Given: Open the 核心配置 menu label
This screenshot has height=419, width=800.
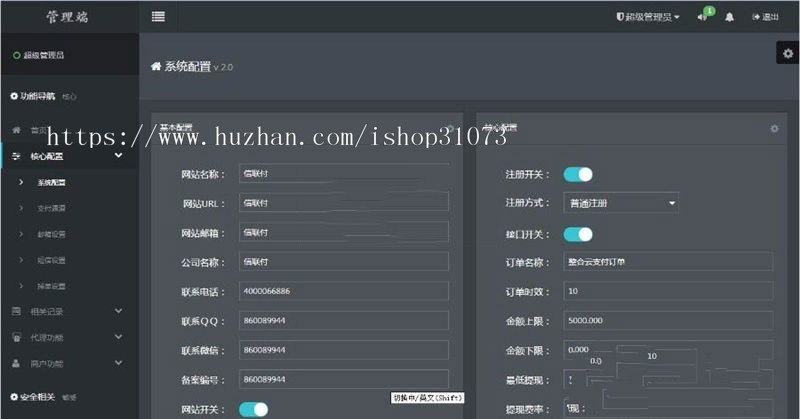Looking at the screenshot, I should click(x=46, y=156).
